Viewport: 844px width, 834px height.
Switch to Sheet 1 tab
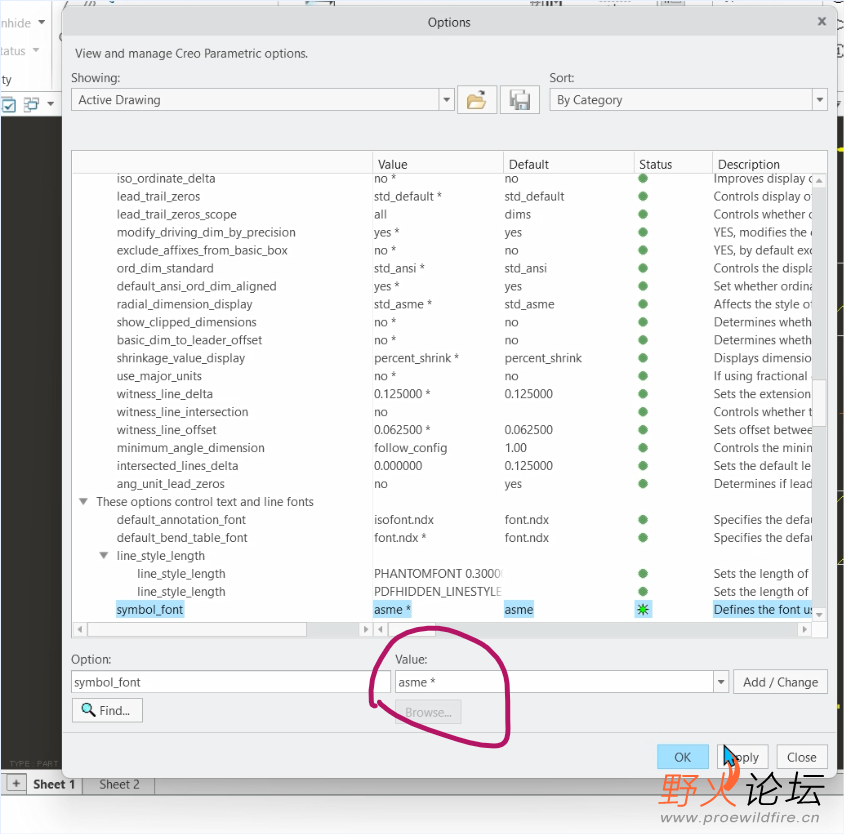(54, 784)
